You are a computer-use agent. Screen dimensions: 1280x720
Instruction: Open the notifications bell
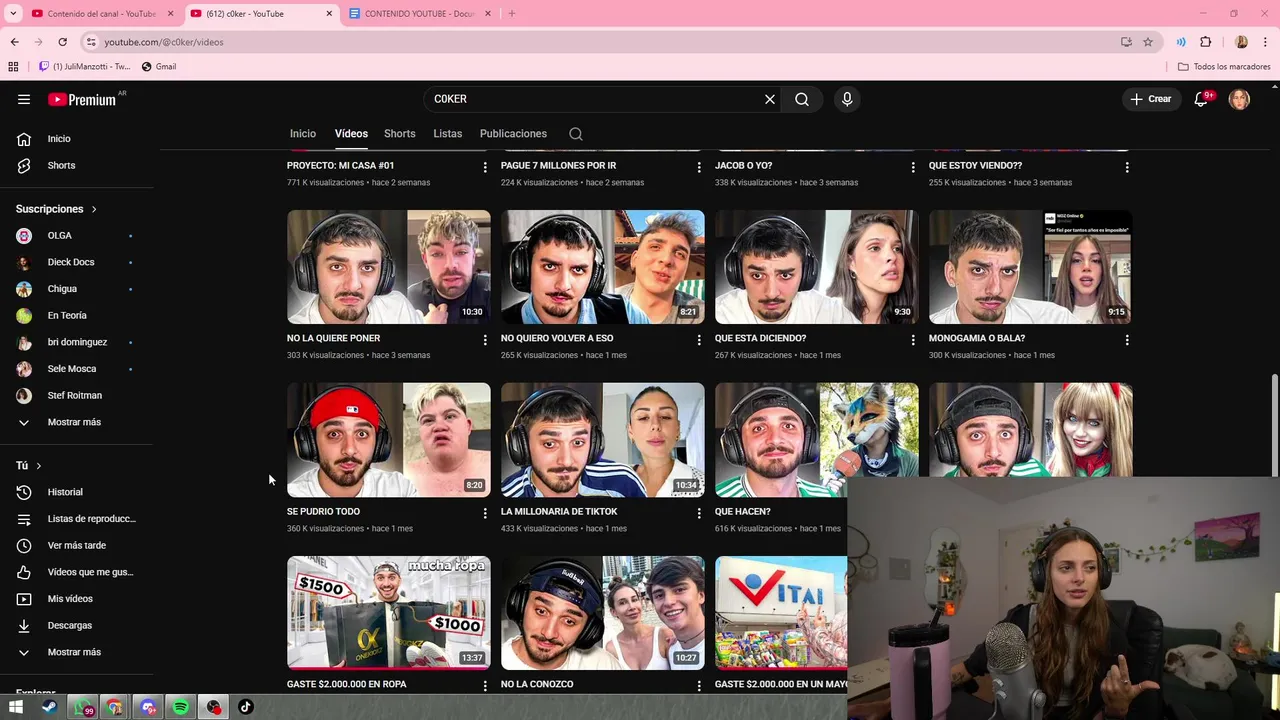tap(1201, 99)
